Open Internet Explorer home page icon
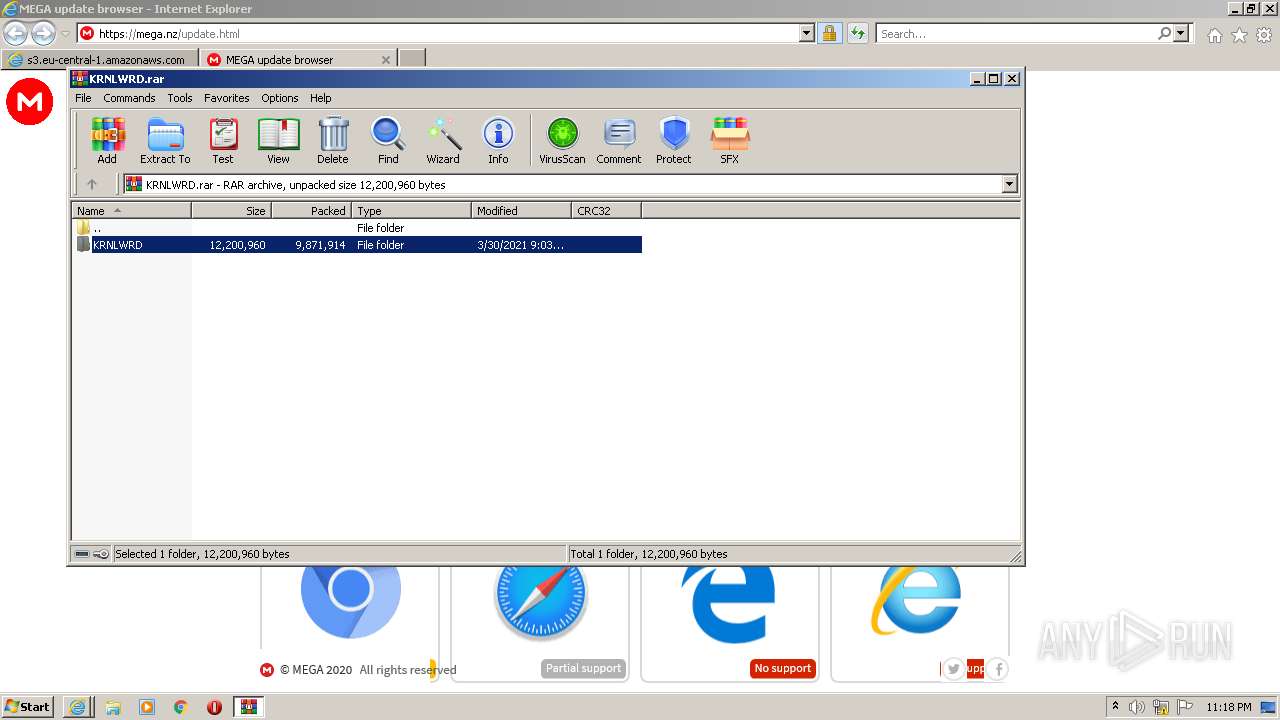 [x=1214, y=35]
